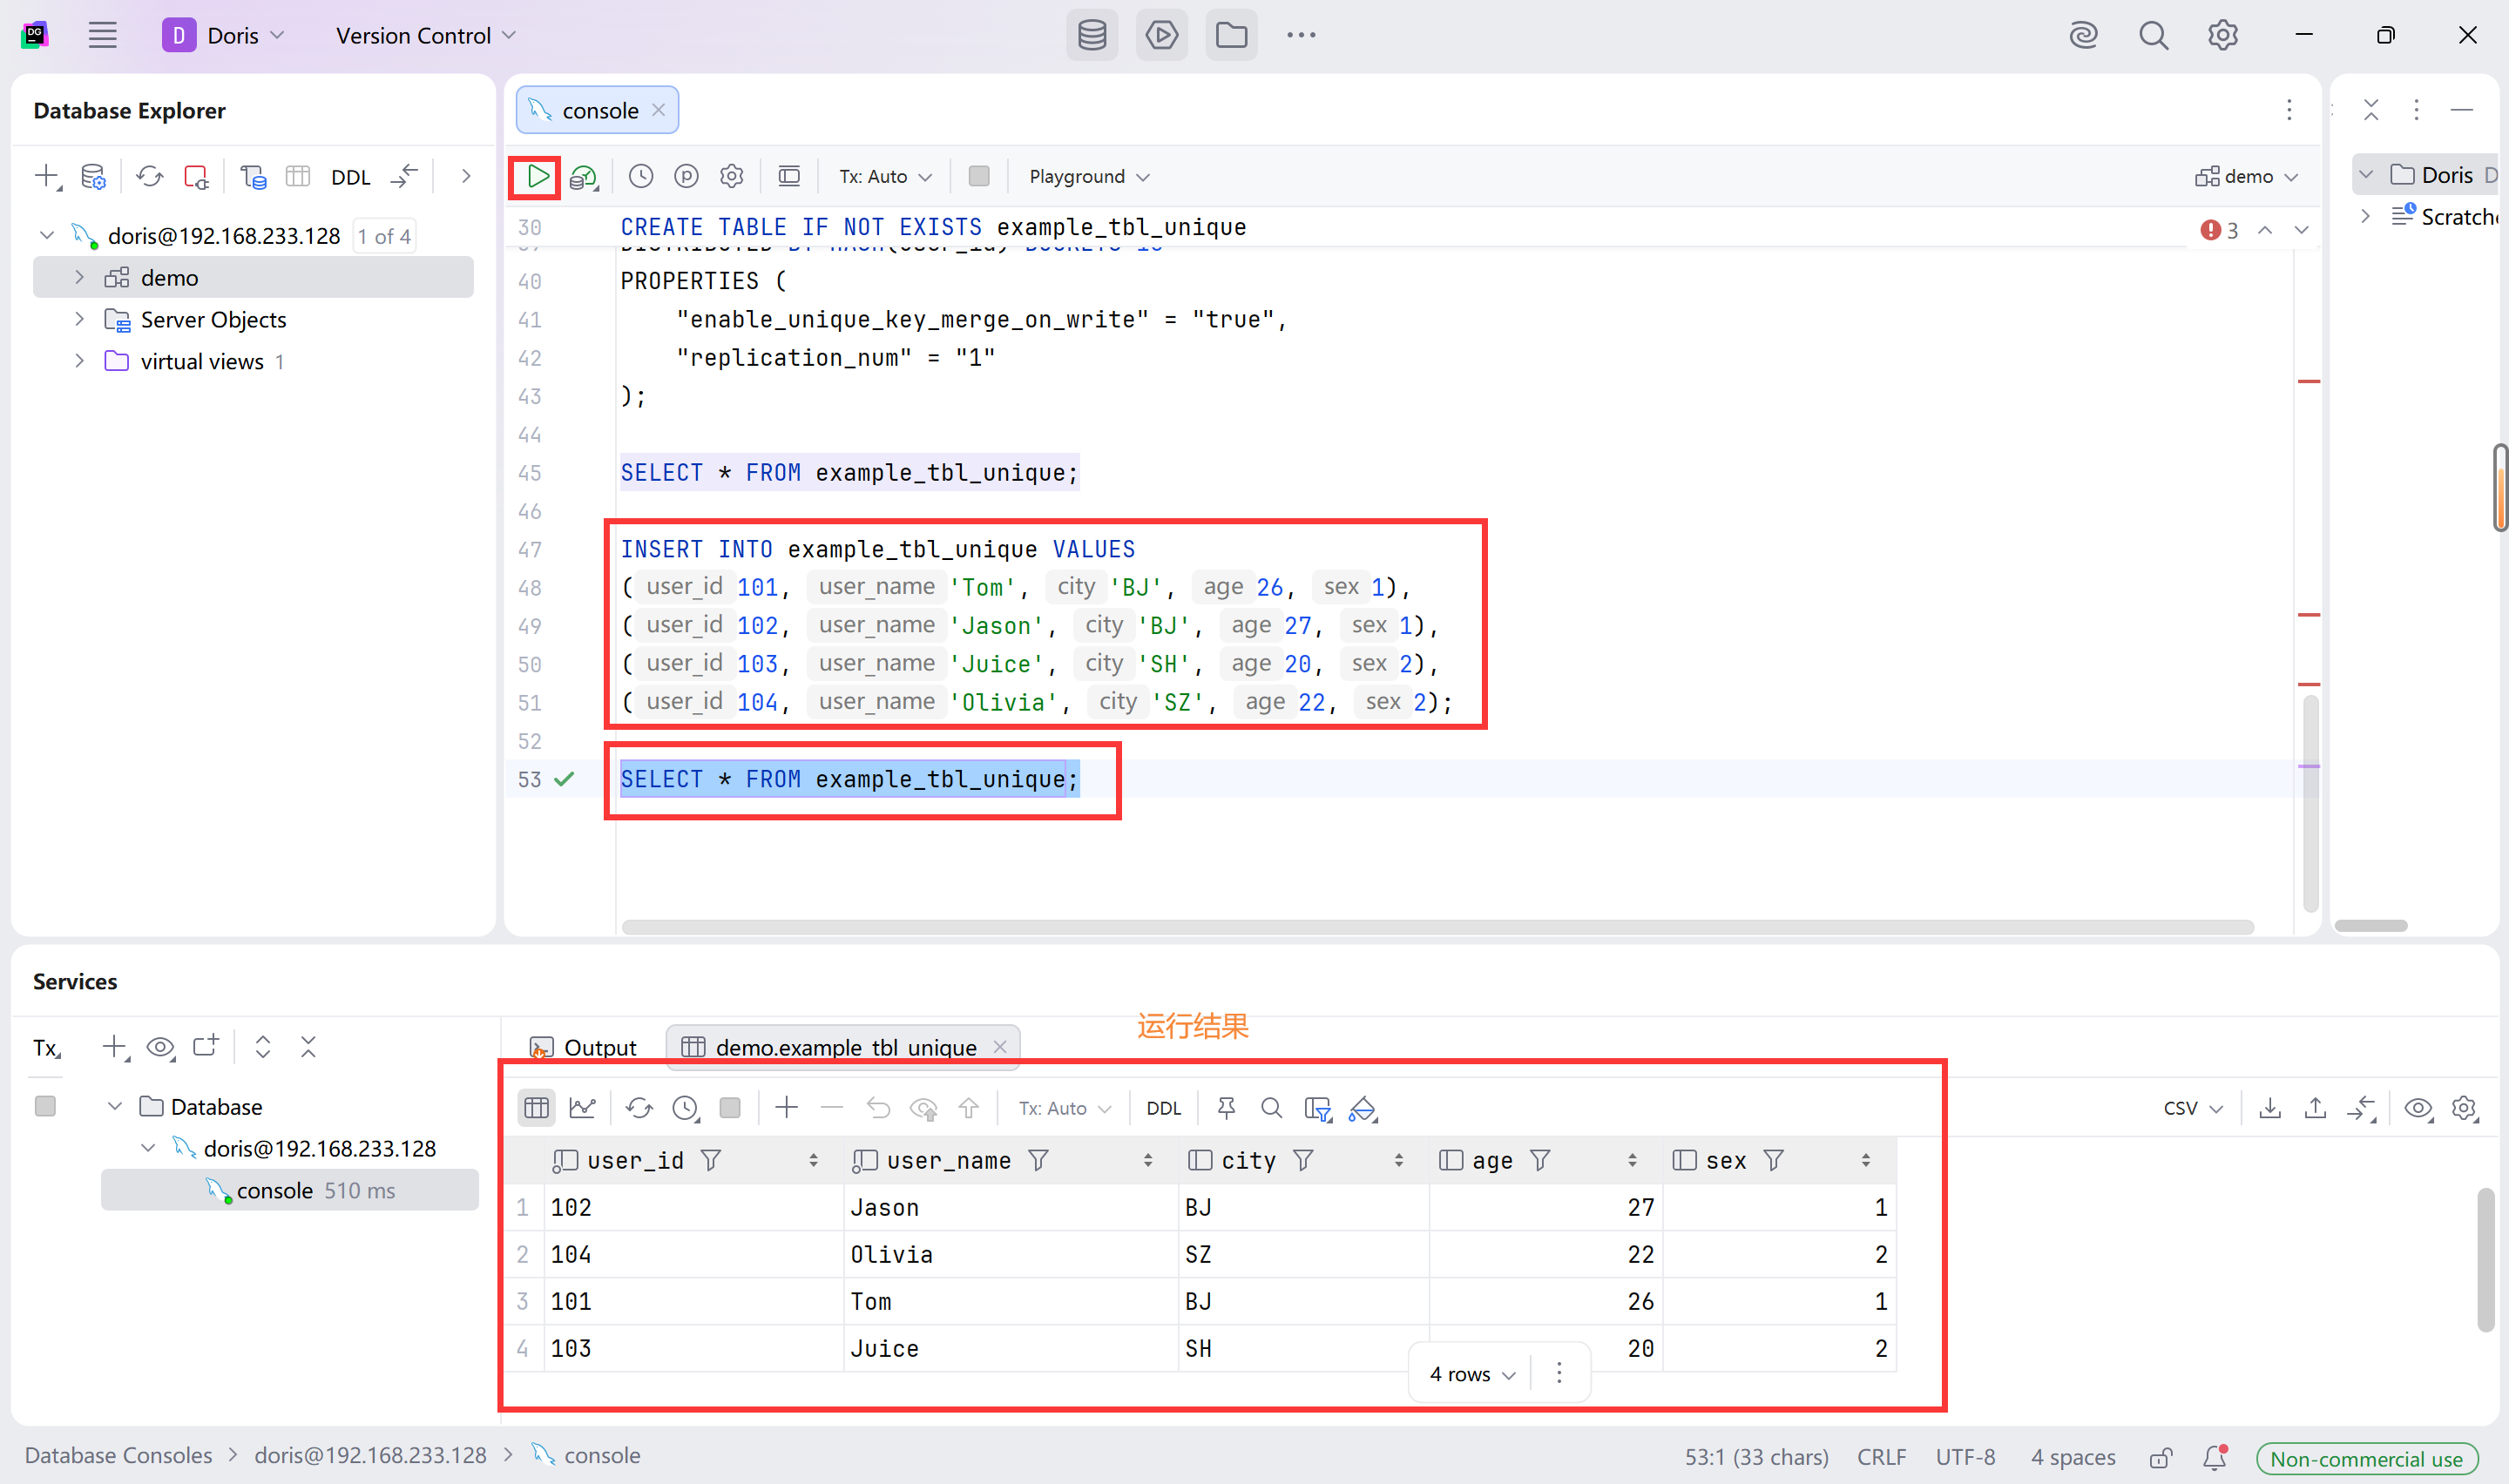Image resolution: width=2509 pixels, height=1484 pixels.
Task: Refresh the Database Explorer tree
Action: (x=150, y=177)
